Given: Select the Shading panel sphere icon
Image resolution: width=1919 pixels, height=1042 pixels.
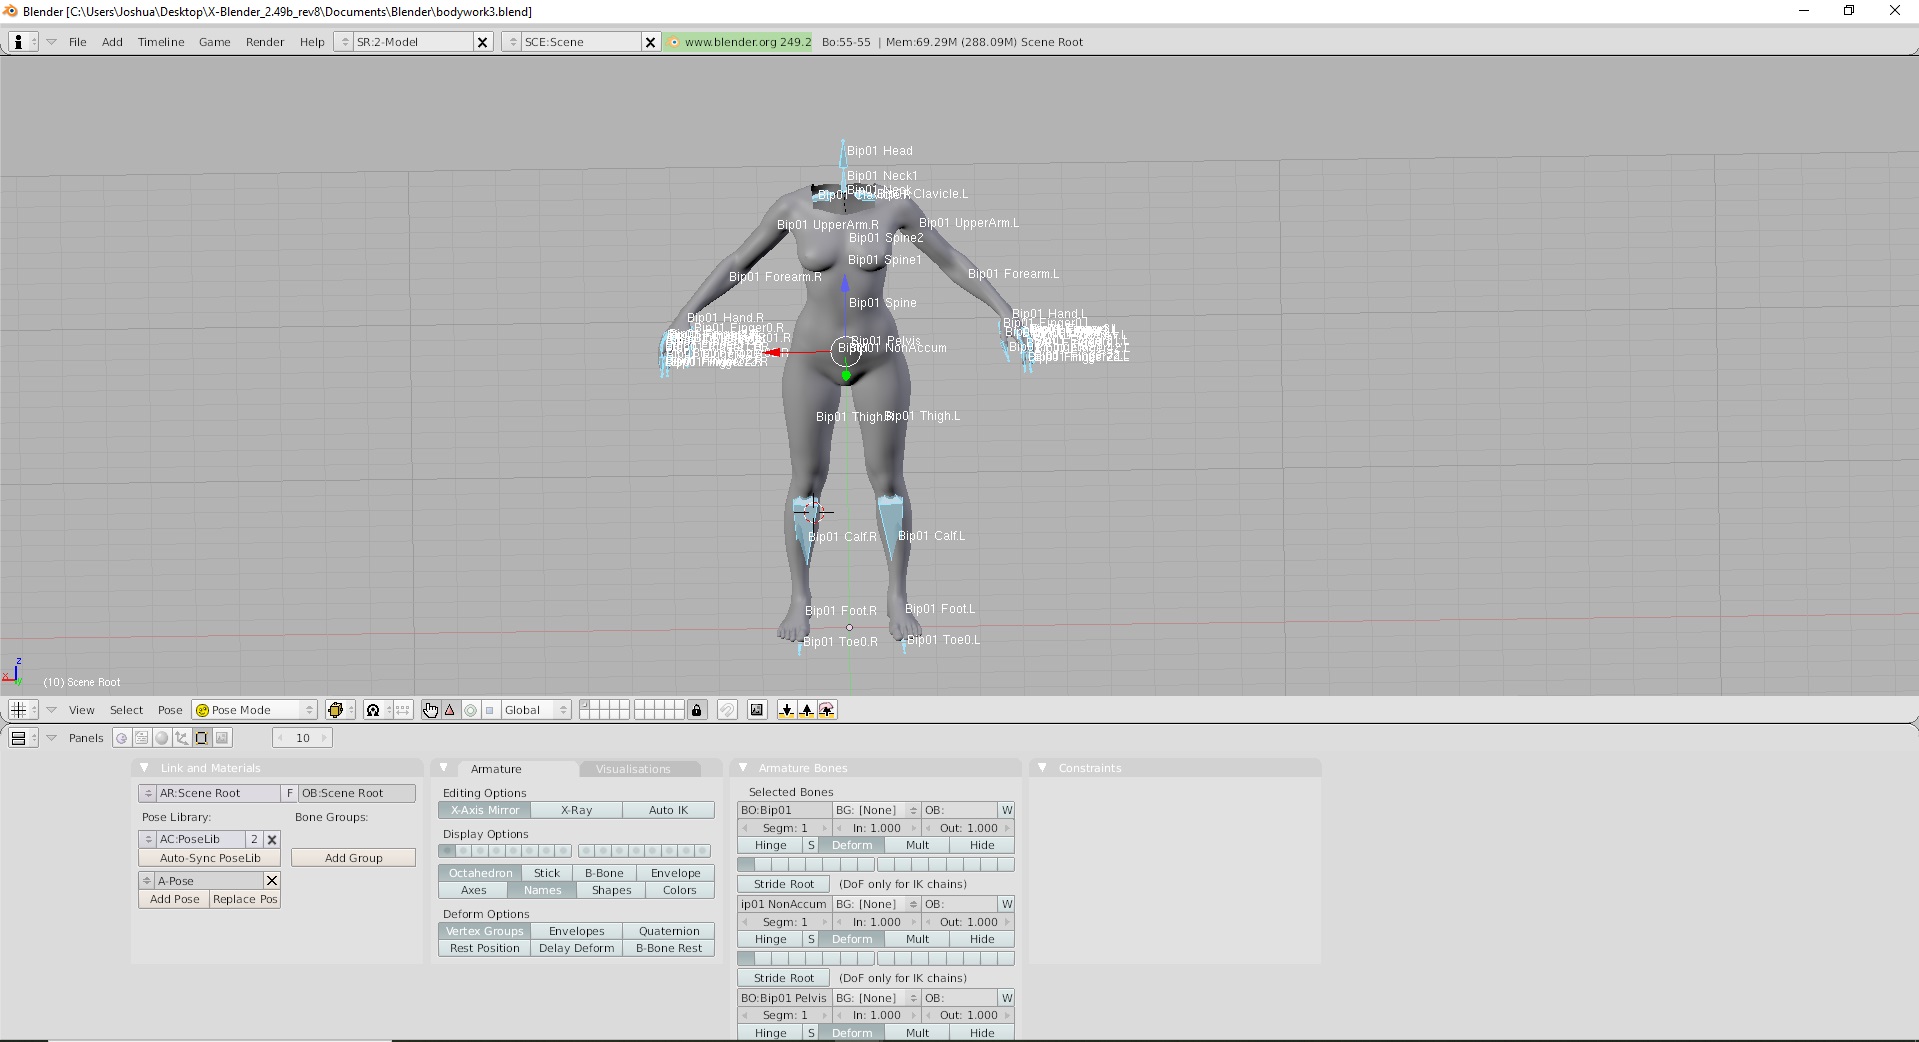Looking at the screenshot, I should 161,738.
